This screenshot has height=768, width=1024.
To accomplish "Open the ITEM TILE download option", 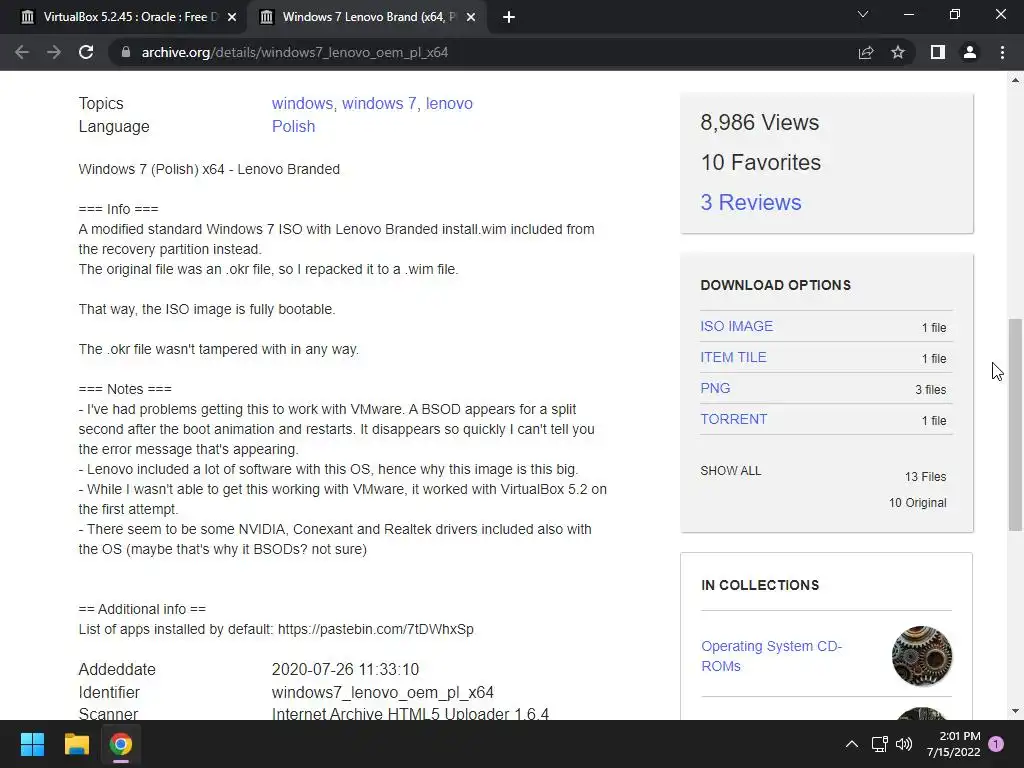I will click(x=733, y=357).
